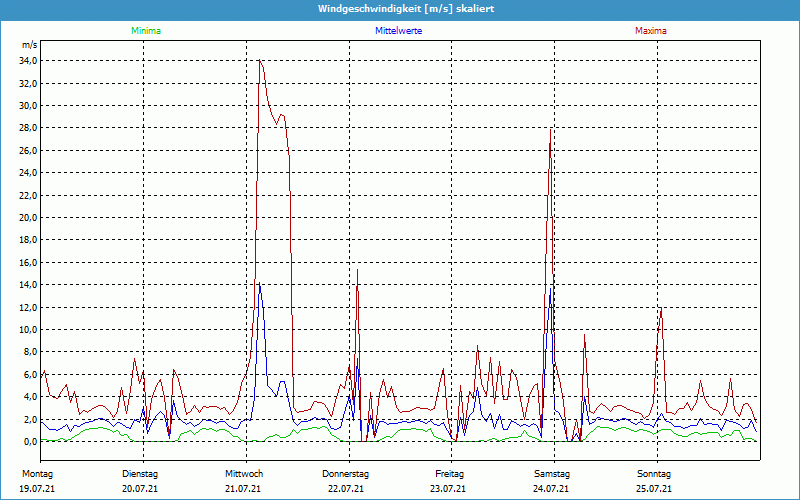Select the Dienstag day label

140,473
